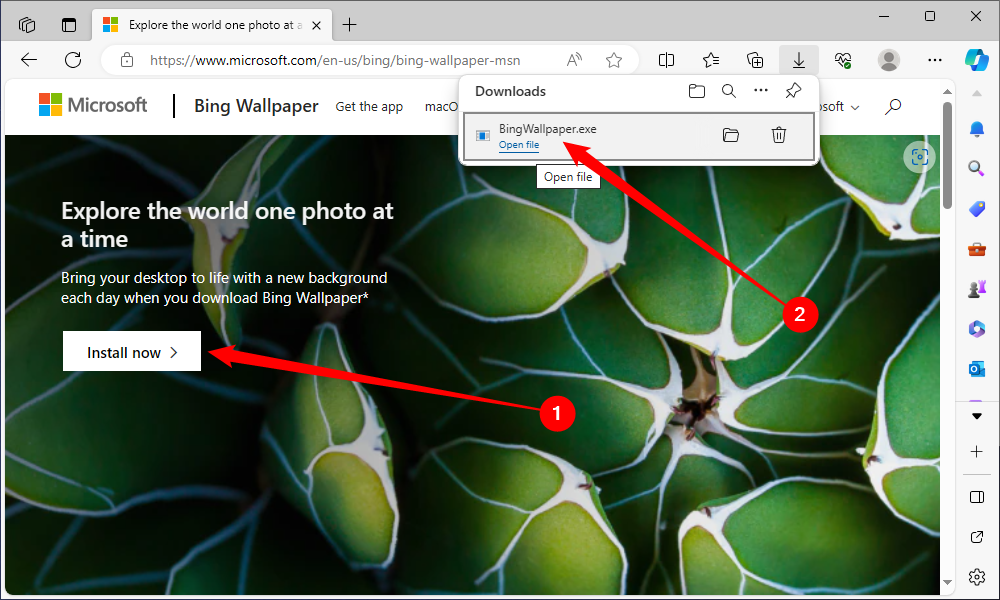This screenshot has width=1000, height=600.
Task: Open a new tab with plus button
Action: (349, 25)
